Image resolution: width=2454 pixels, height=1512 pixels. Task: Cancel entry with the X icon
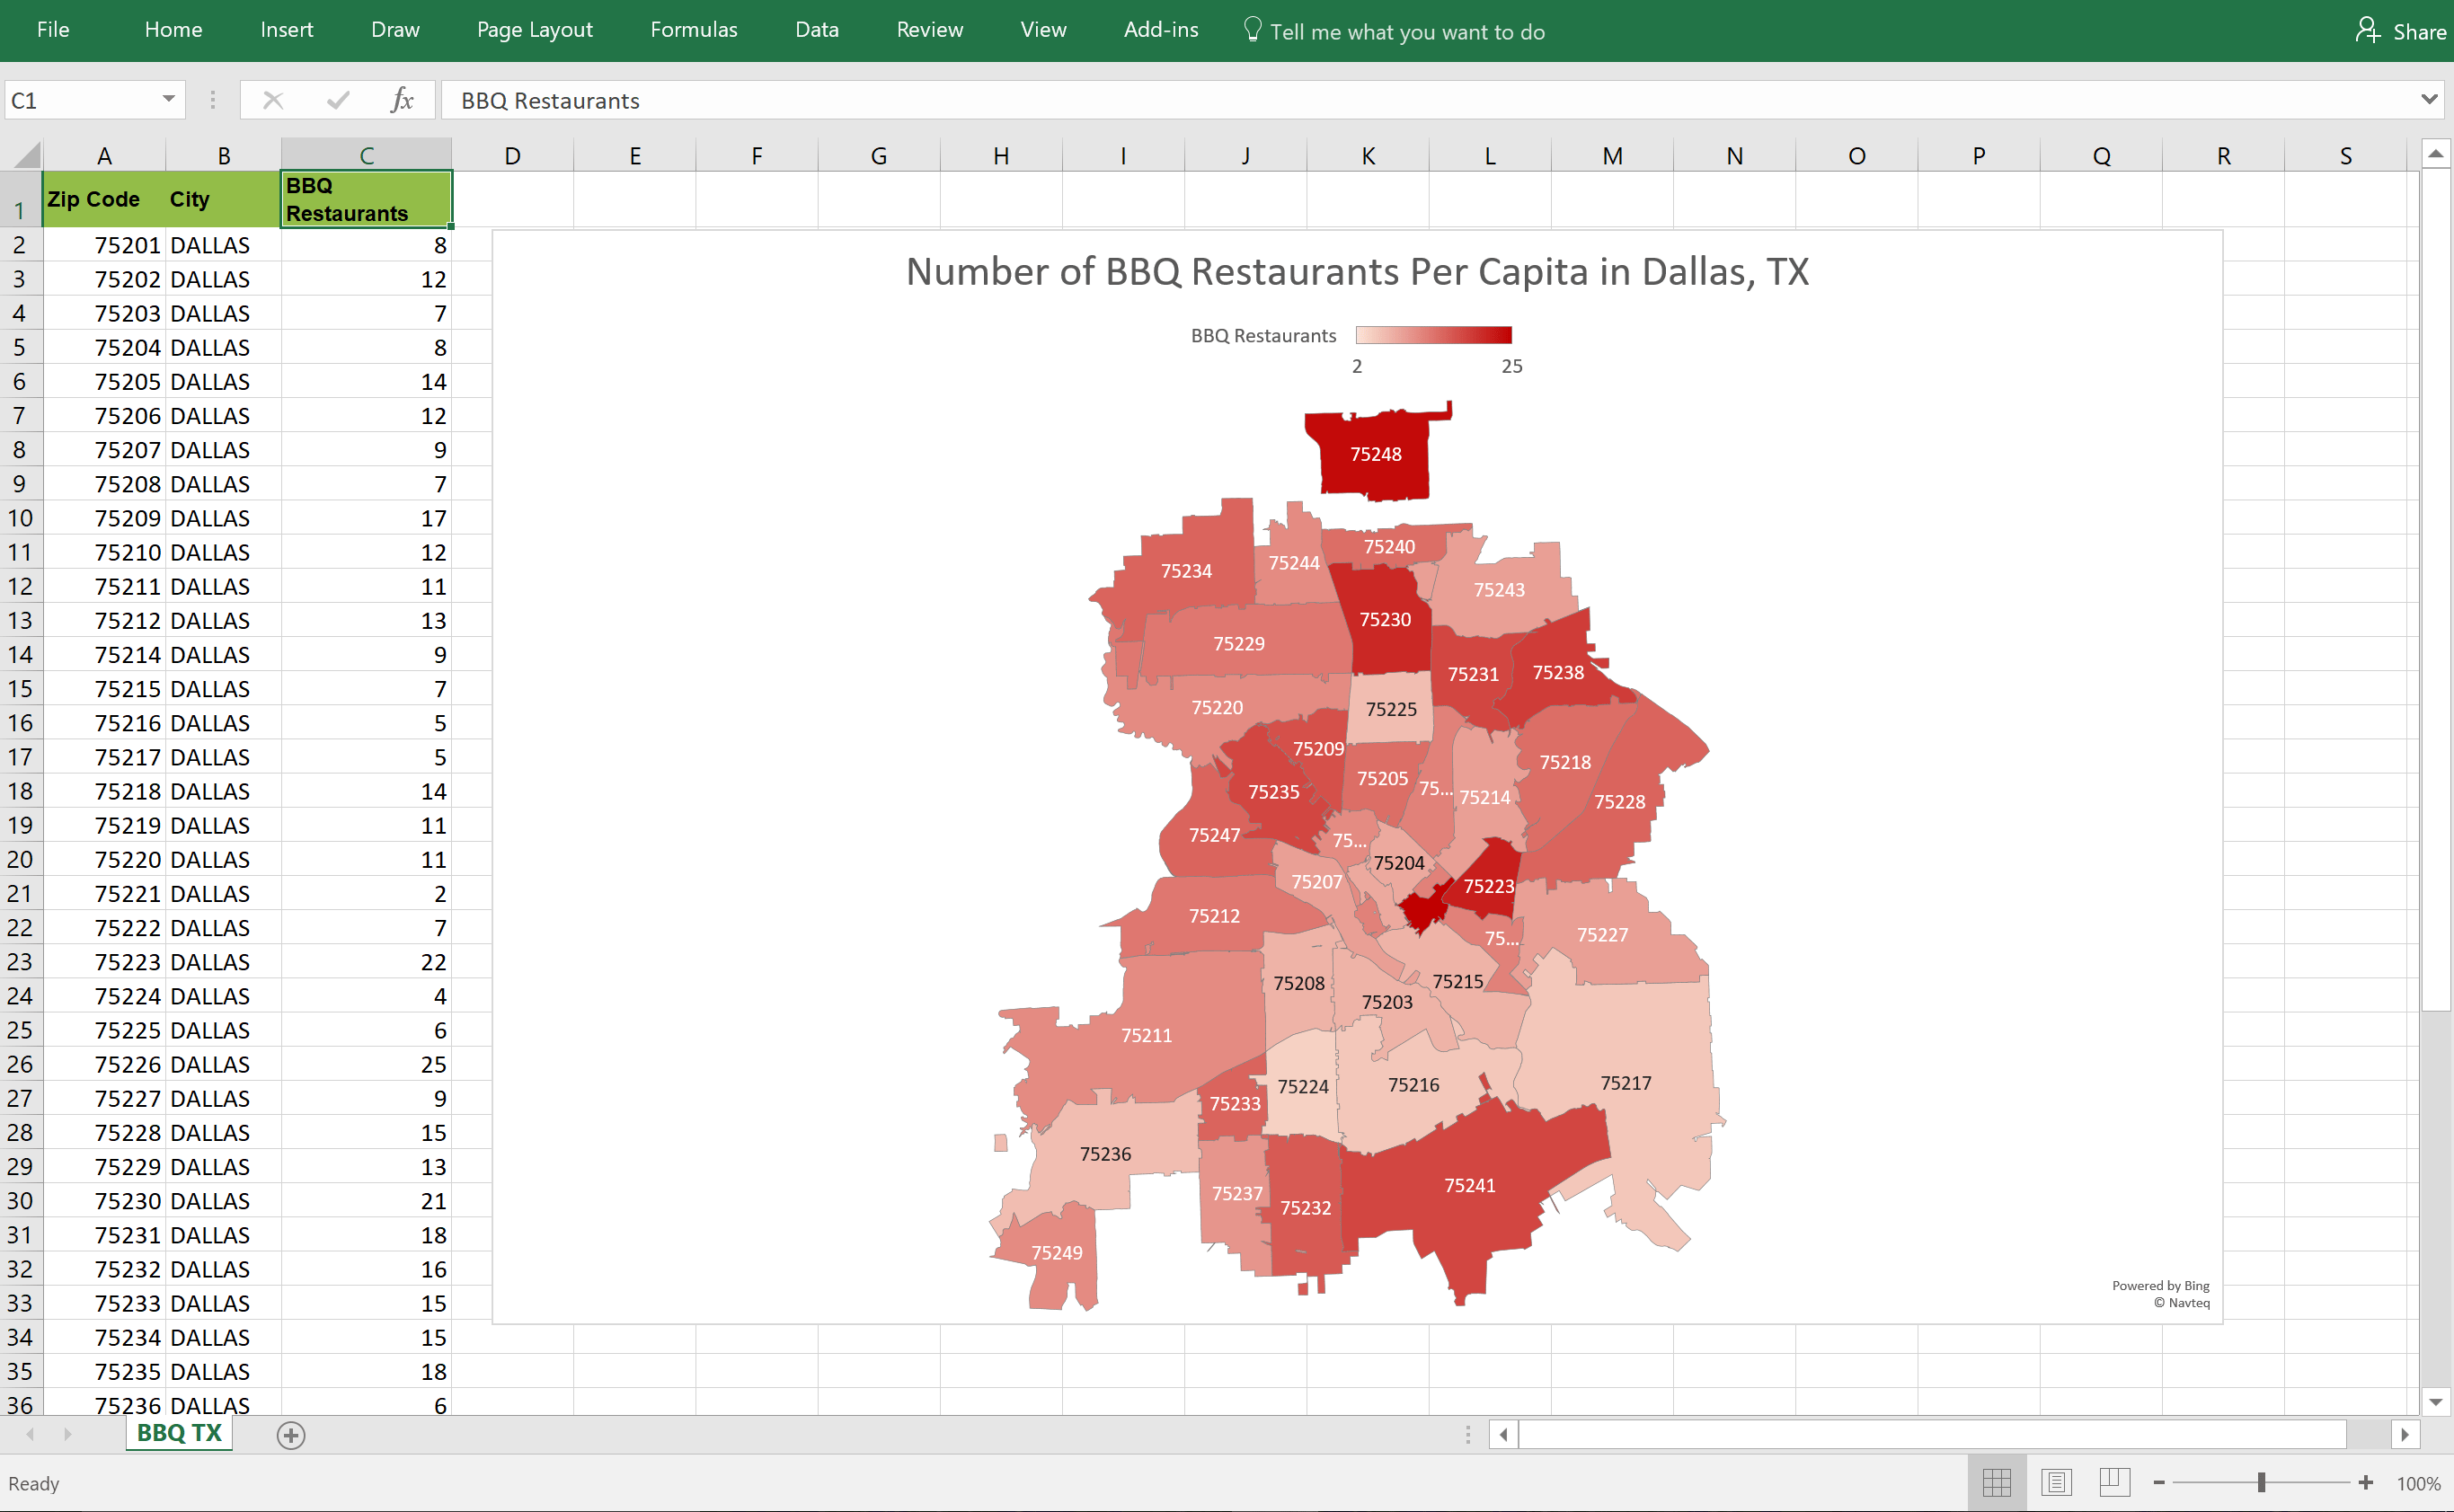click(x=272, y=100)
